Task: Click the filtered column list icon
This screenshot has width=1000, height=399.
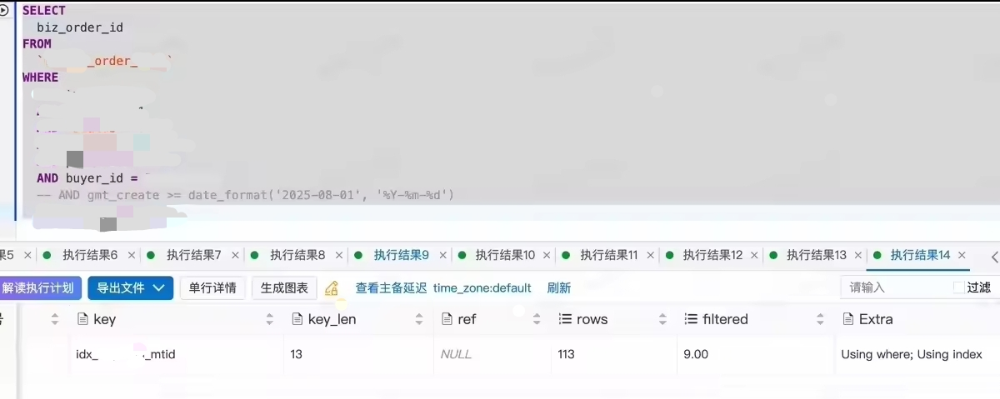Action: pos(691,319)
